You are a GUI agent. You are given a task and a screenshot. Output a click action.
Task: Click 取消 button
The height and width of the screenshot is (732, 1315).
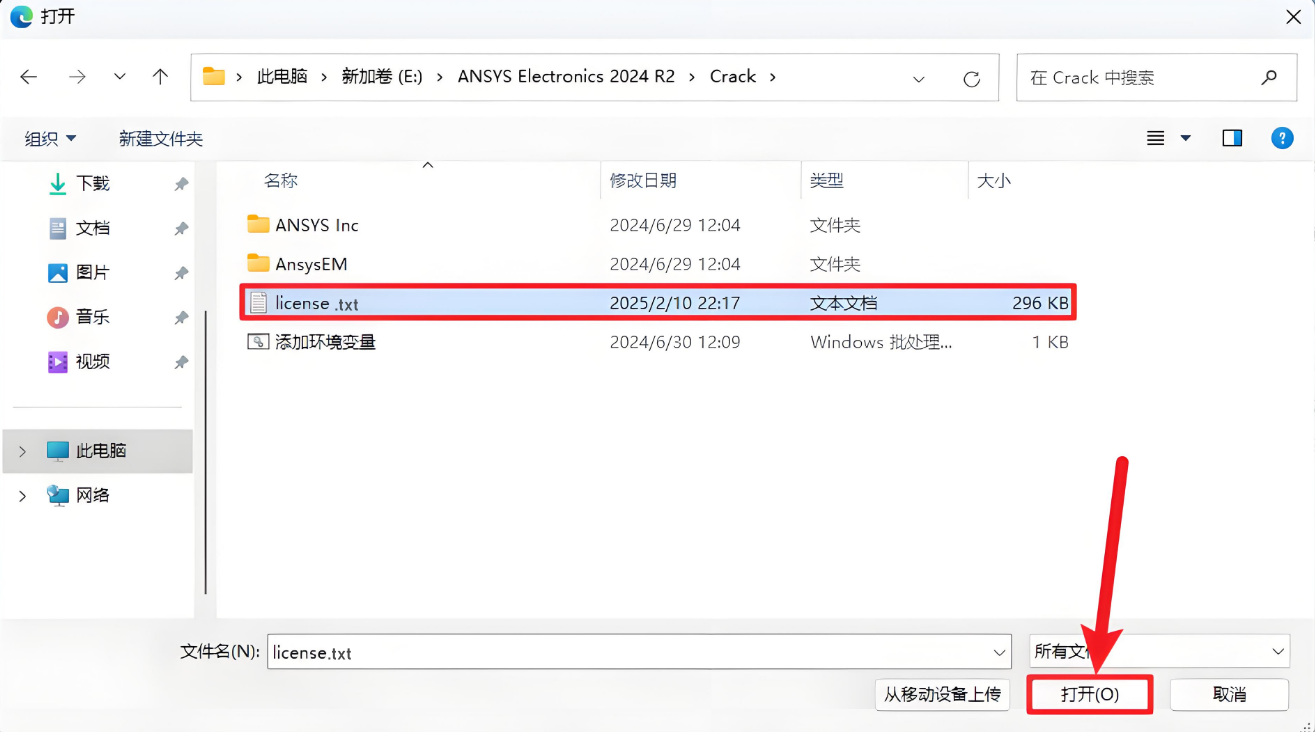1229,694
